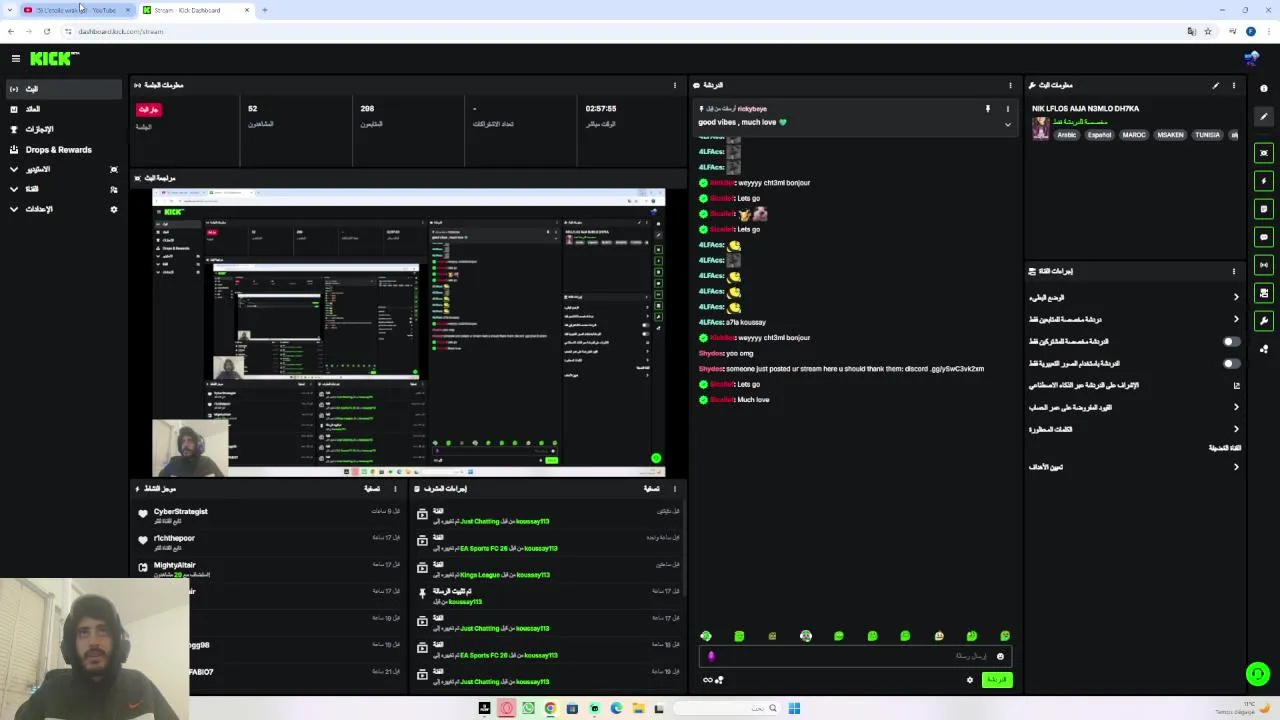
Task: Click the TUNISIA tag chip
Action: coord(1207,135)
